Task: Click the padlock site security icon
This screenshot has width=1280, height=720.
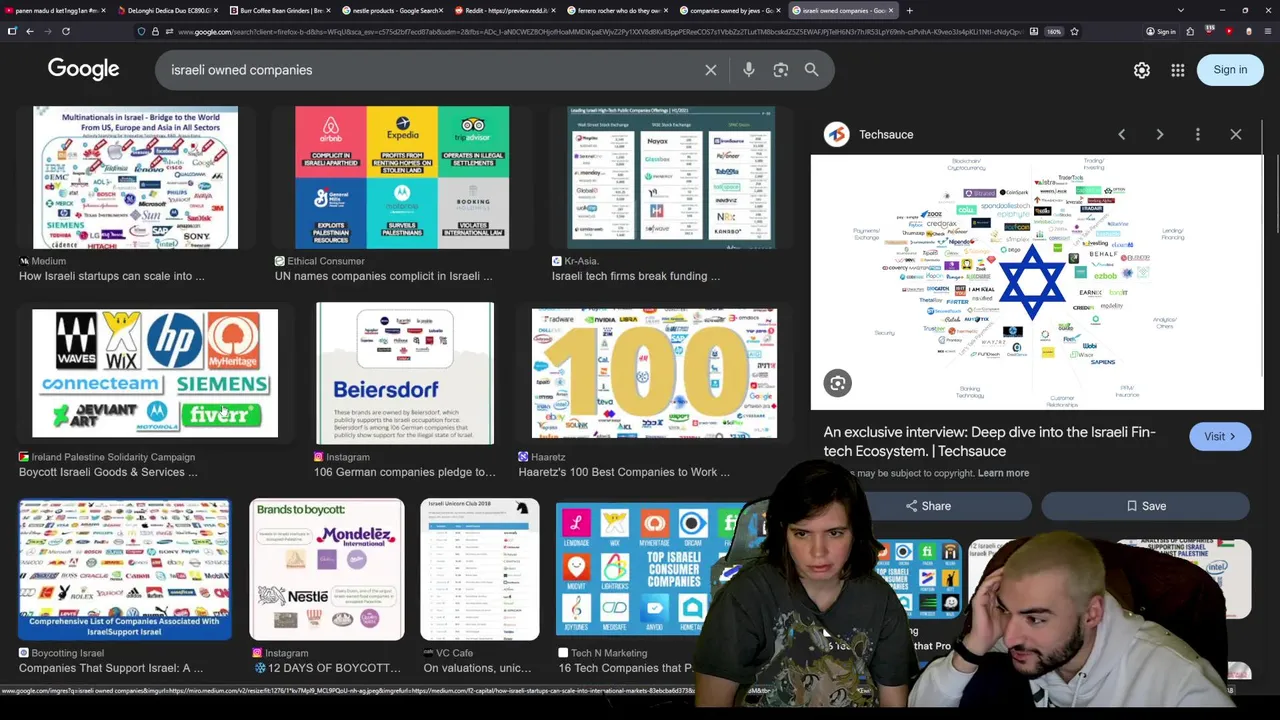Action: point(155,31)
